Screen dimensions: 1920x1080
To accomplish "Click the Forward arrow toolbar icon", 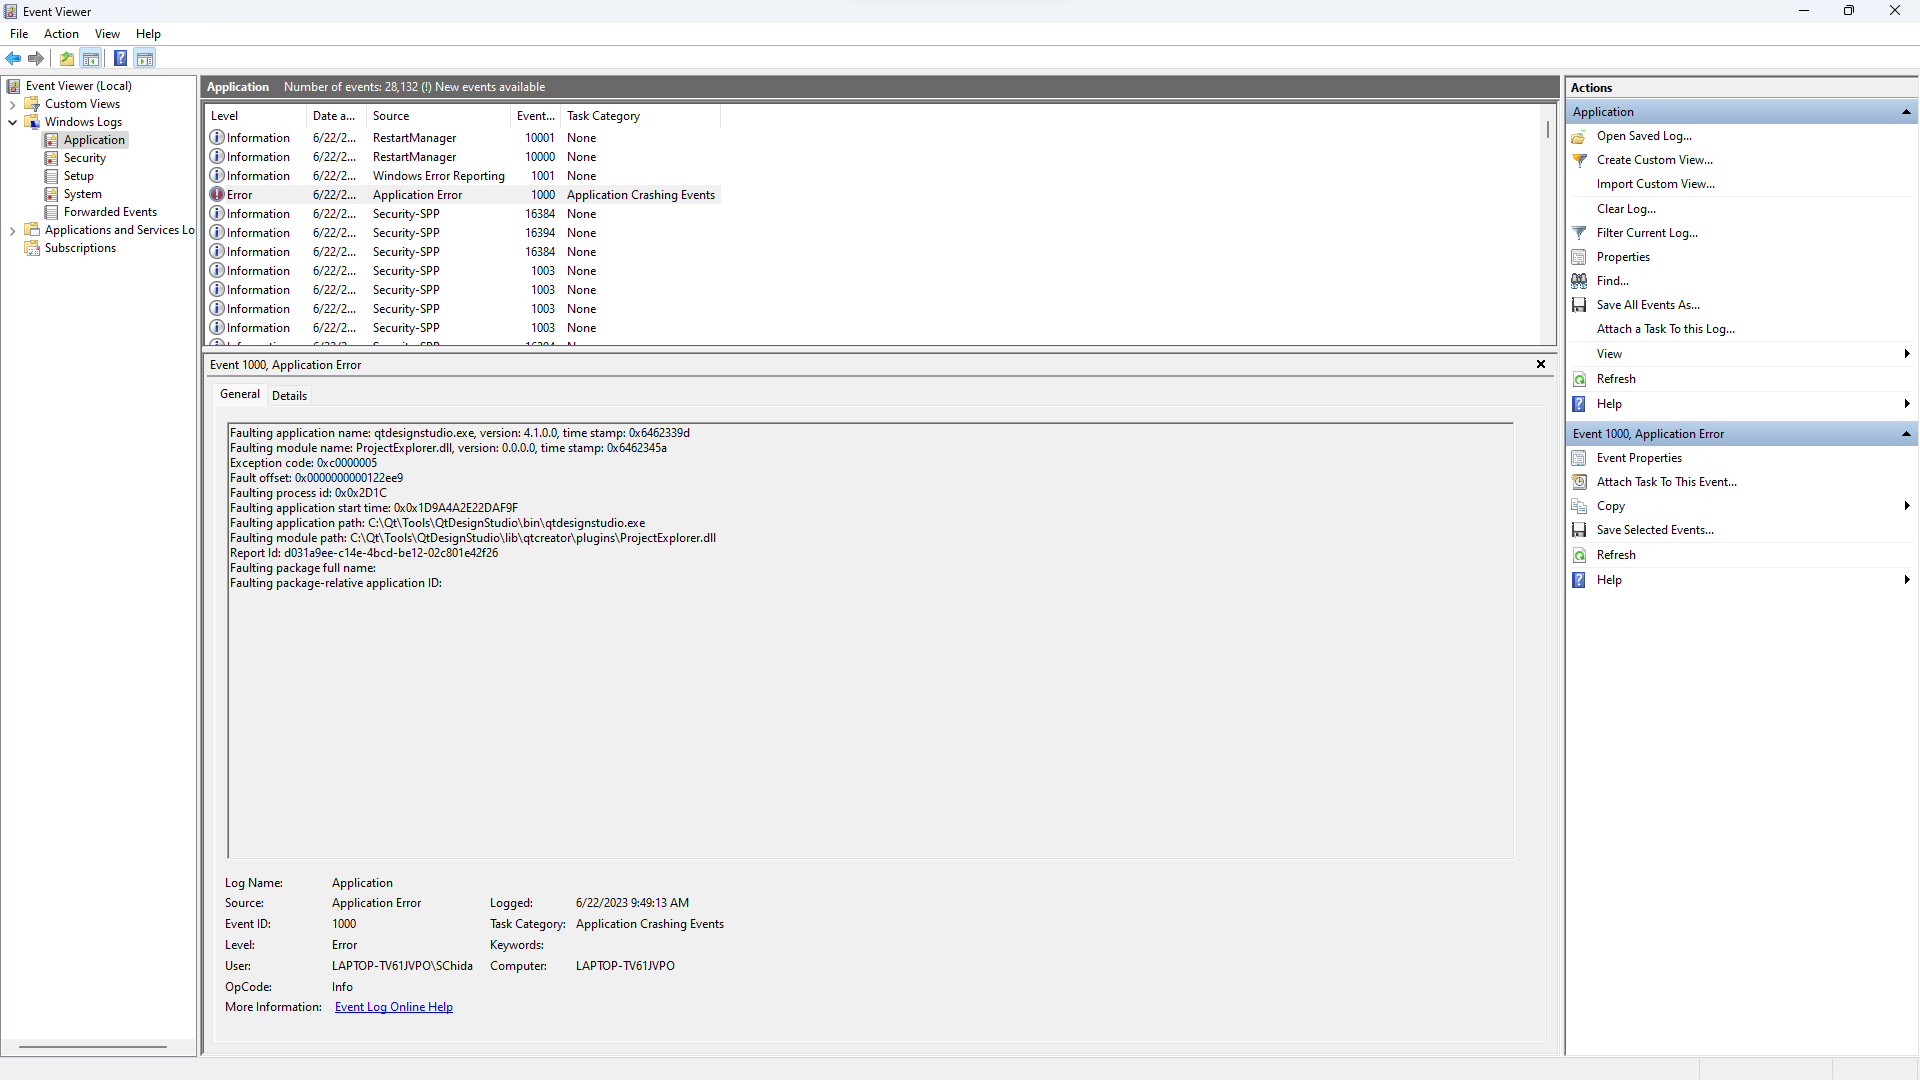I will click(x=36, y=58).
